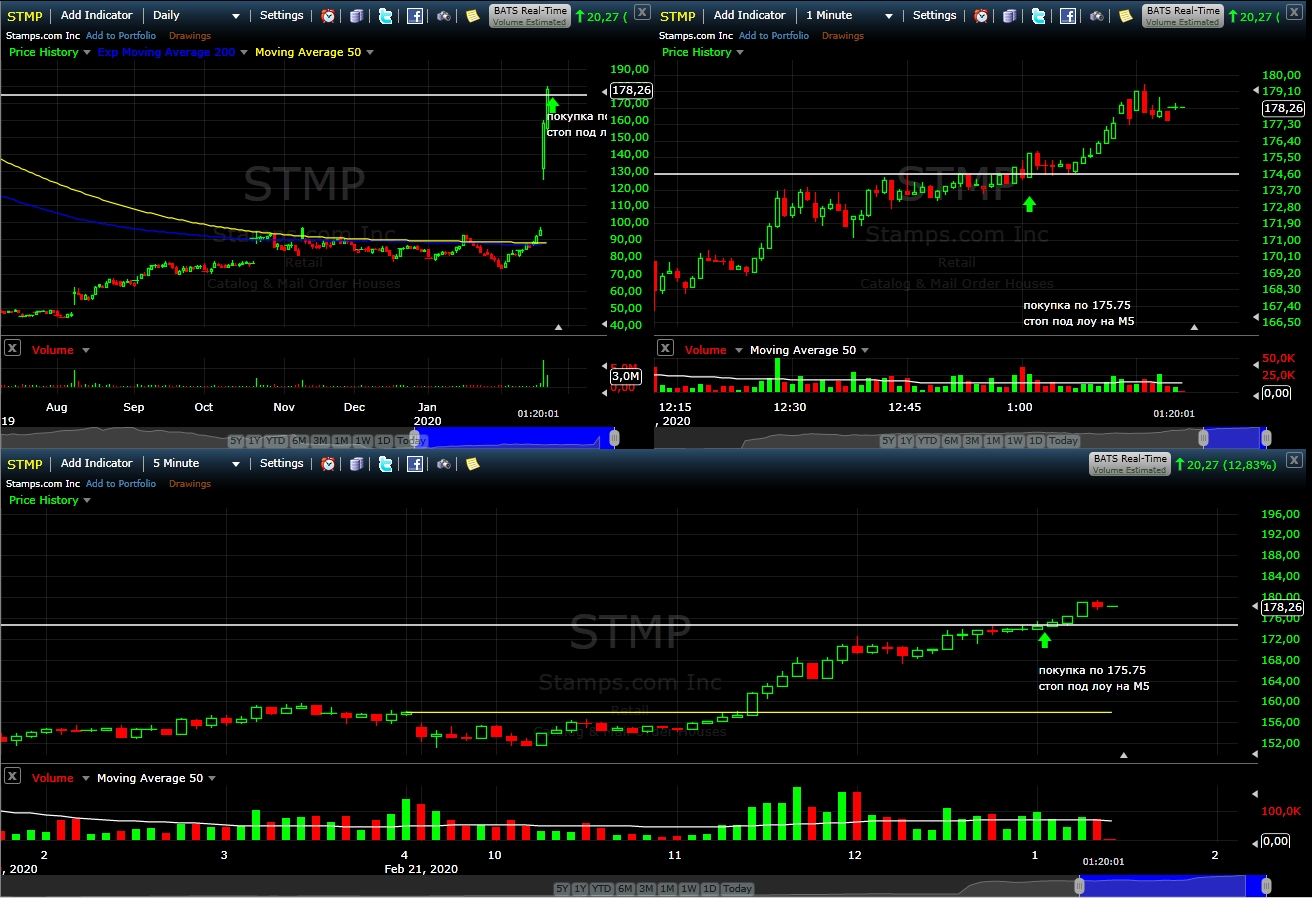Image resolution: width=1312 pixels, height=898 pixels.
Task: Click Add Indicator in 5 Minute chart
Action: click(x=96, y=464)
